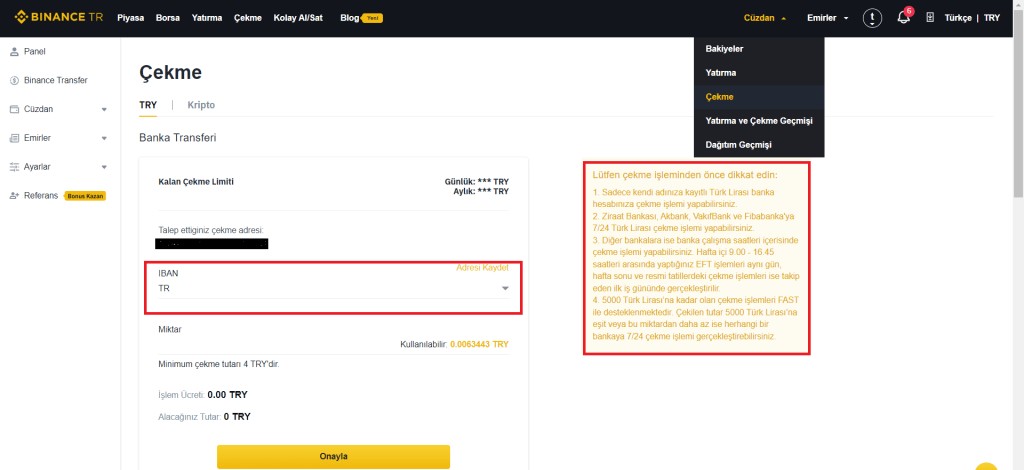Open Türkçe | TRY language selector

pos(972,18)
